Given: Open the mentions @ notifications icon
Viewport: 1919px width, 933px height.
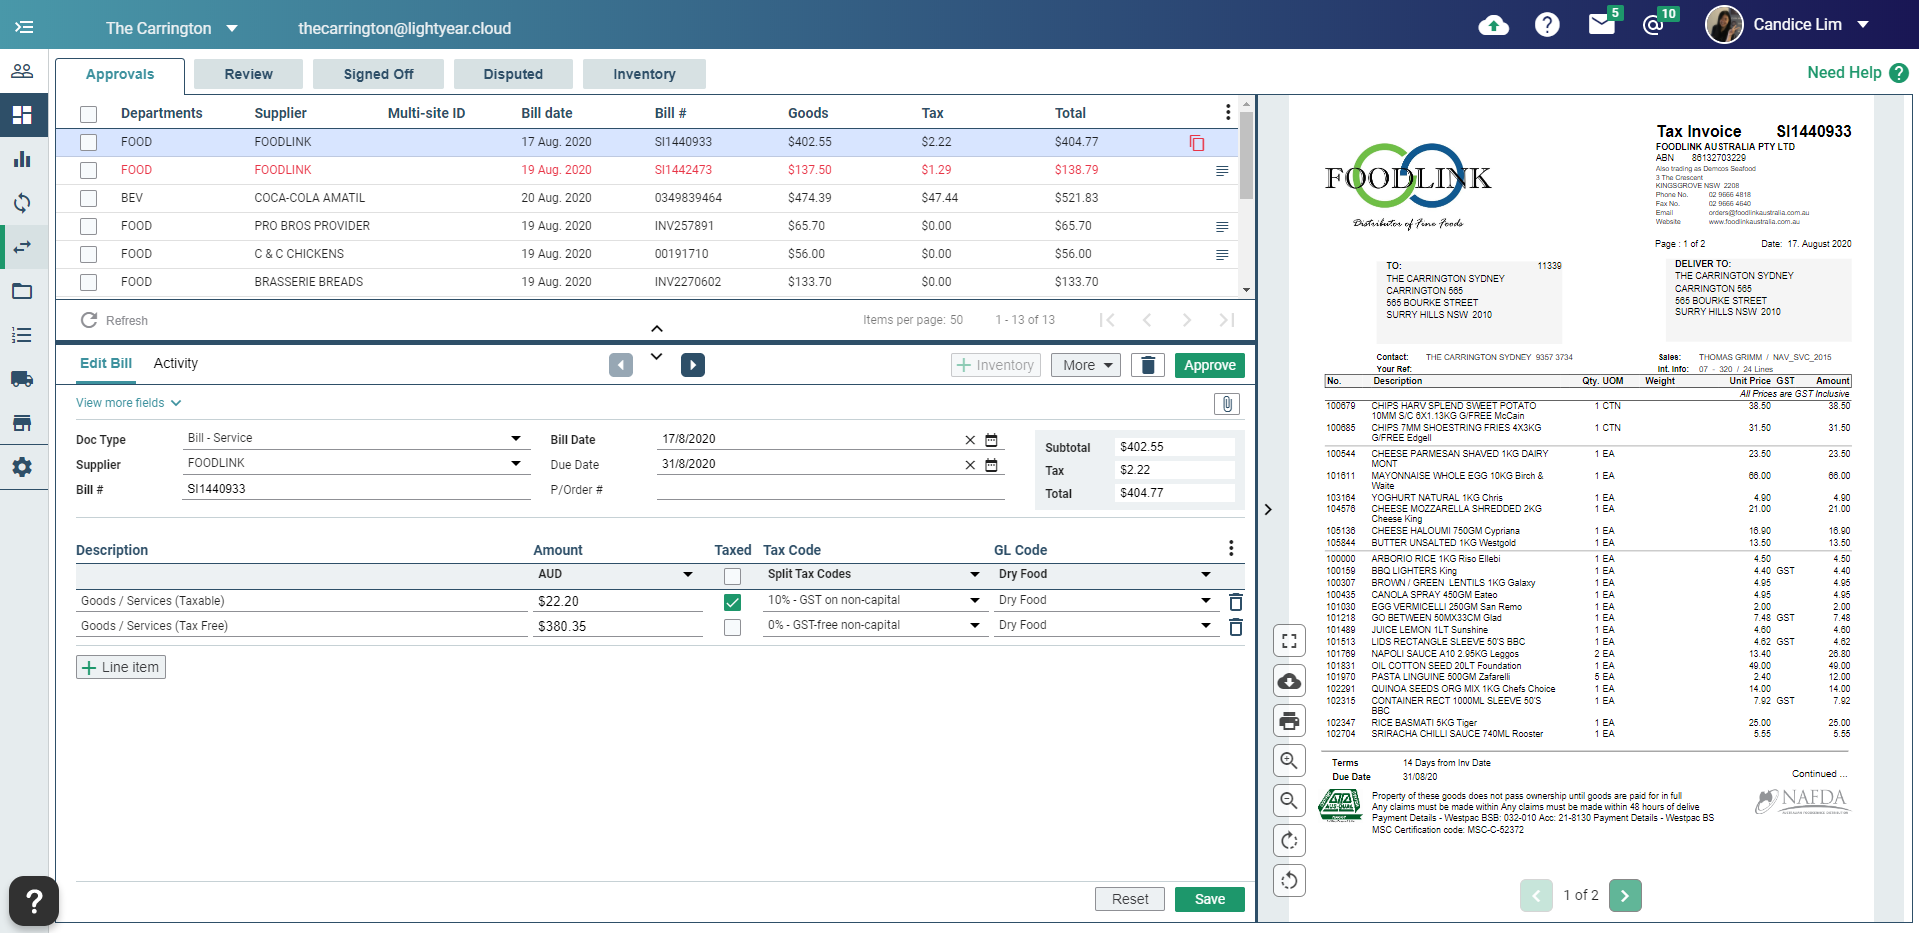Looking at the screenshot, I should (x=1653, y=25).
